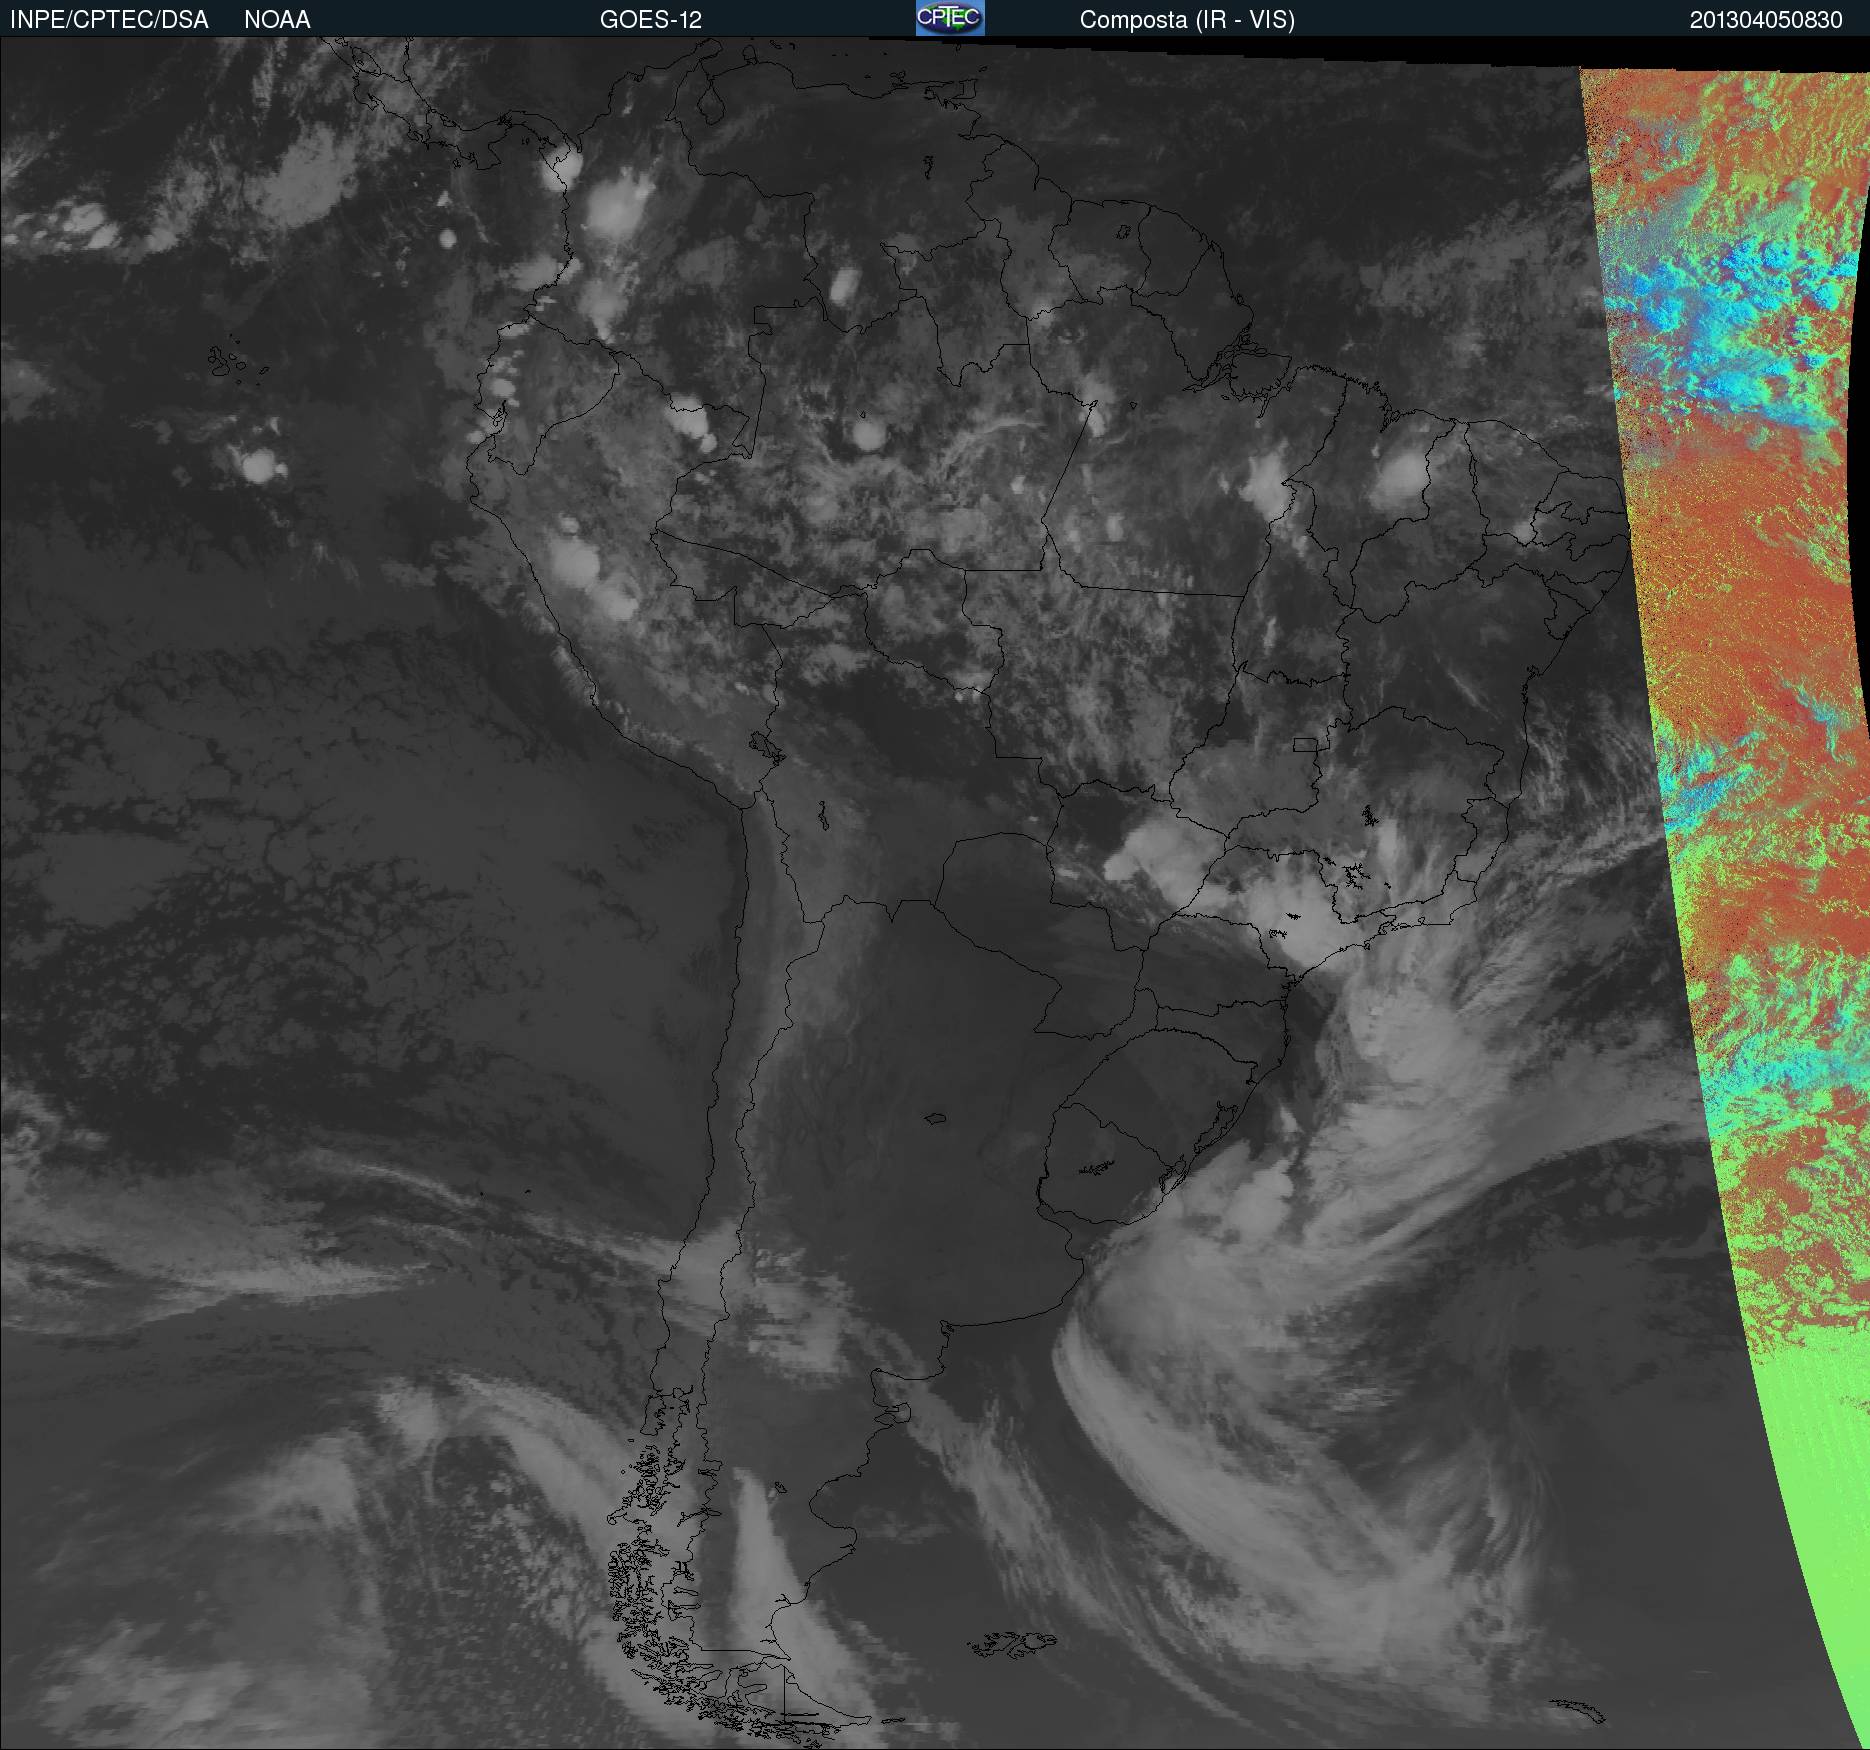Click the Composta (IR - VIS) label

click(1187, 20)
